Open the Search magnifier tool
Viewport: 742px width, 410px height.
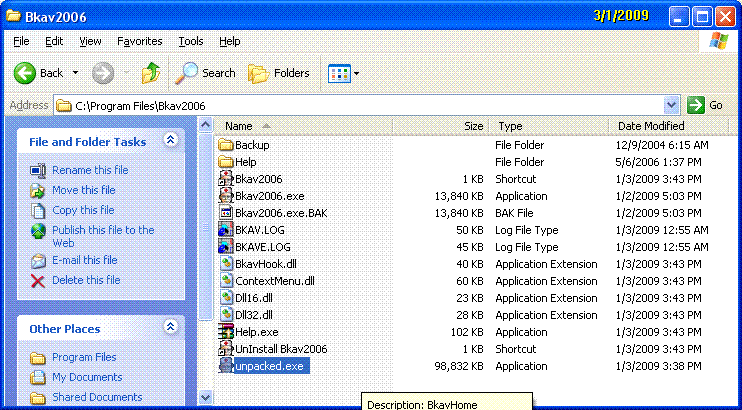205,73
